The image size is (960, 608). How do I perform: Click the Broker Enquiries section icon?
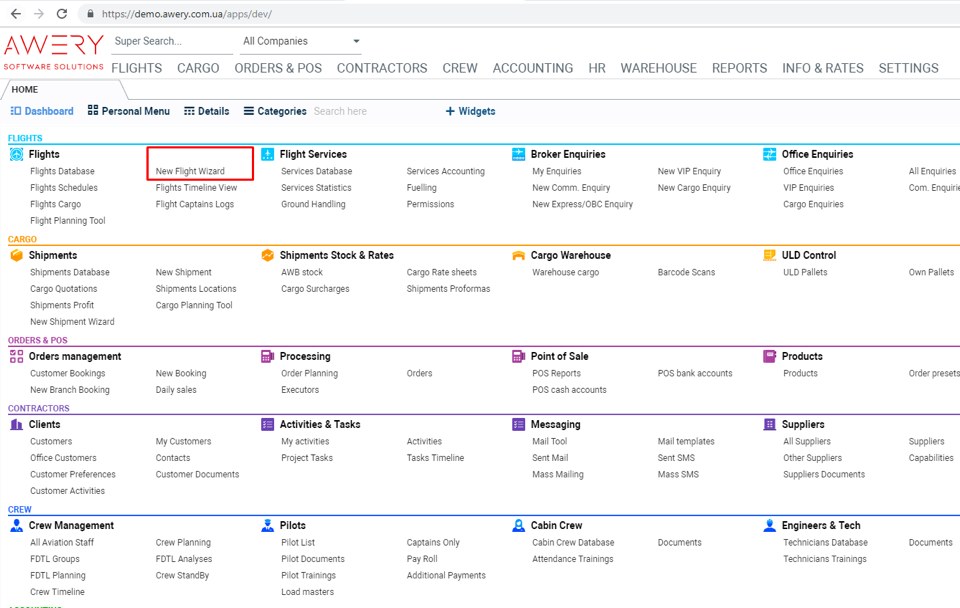518,154
